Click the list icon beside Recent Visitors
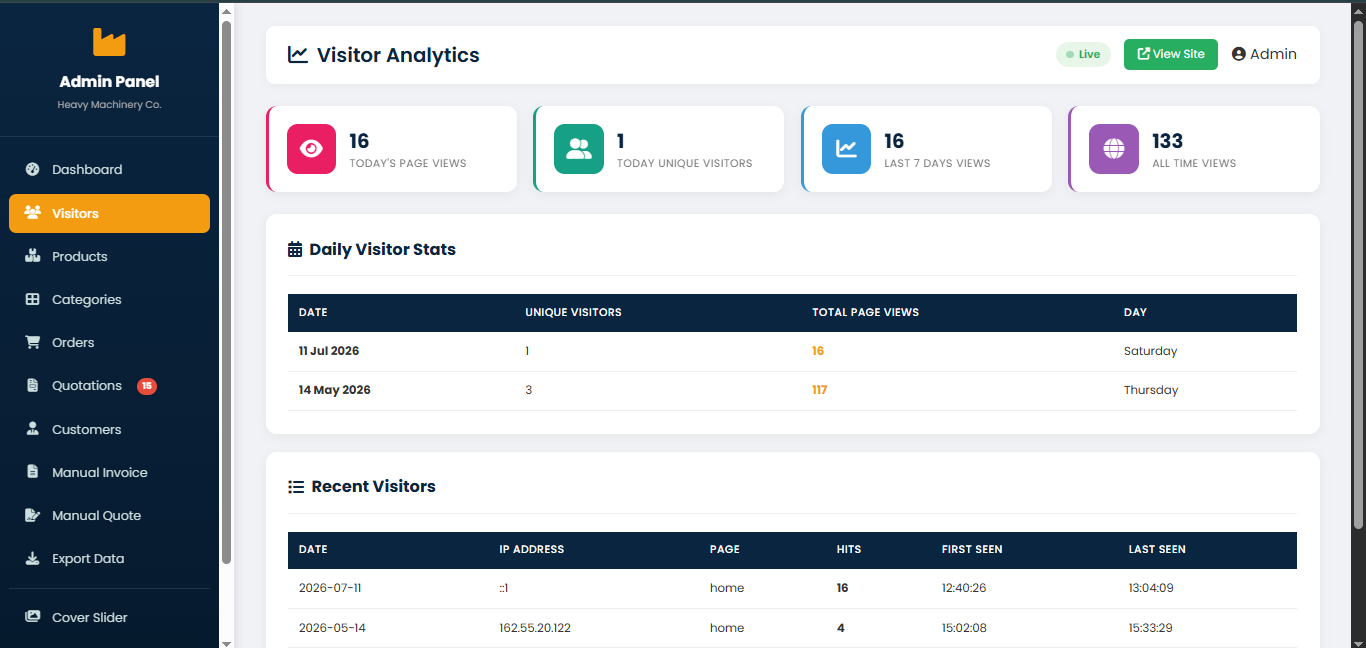Viewport: 1366px width, 648px height. coord(296,487)
